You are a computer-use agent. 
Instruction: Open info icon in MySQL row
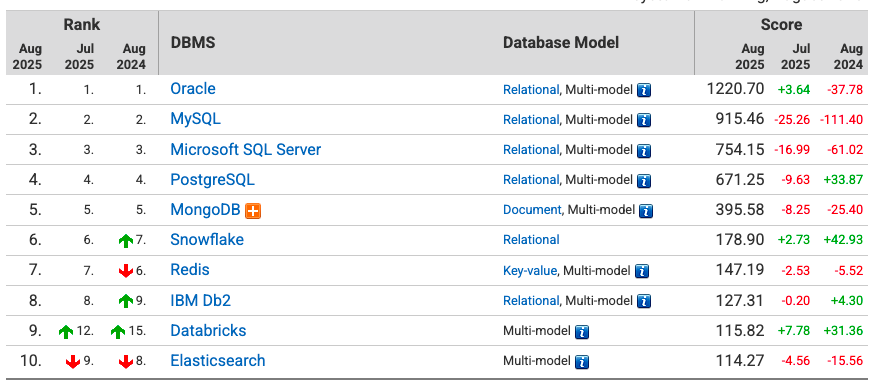pyautogui.click(x=644, y=120)
